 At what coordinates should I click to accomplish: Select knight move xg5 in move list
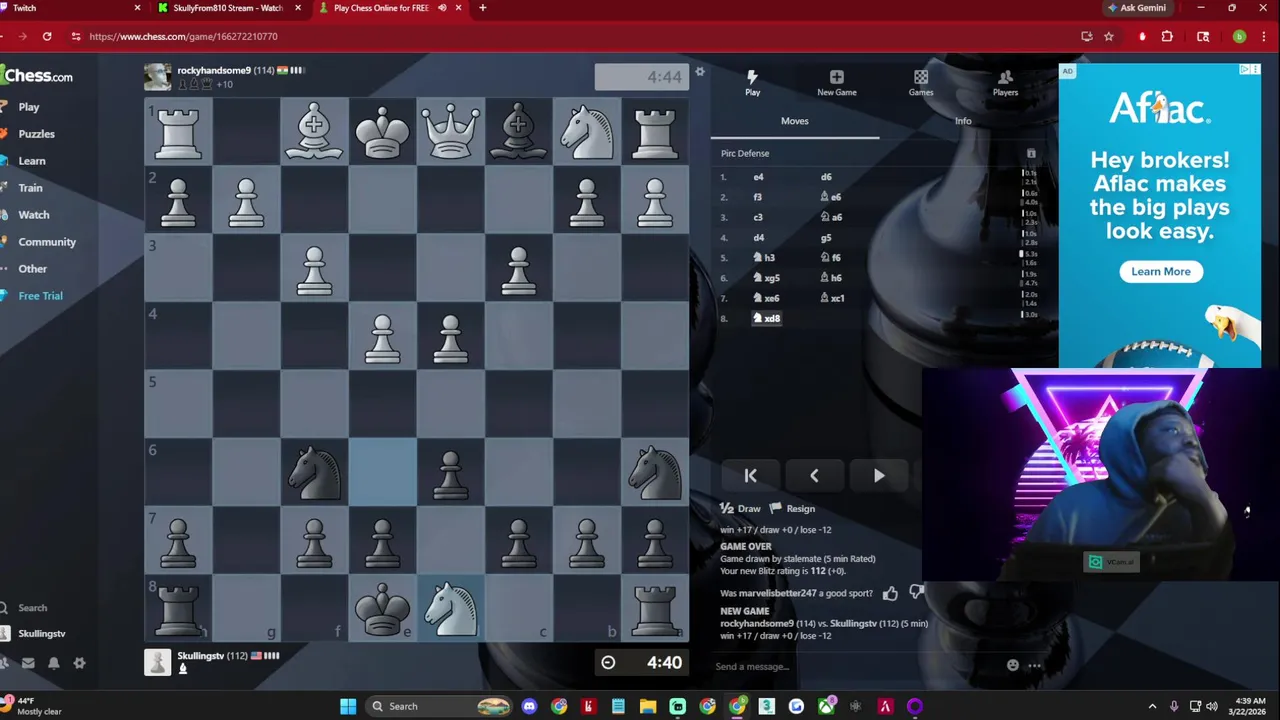click(766, 278)
